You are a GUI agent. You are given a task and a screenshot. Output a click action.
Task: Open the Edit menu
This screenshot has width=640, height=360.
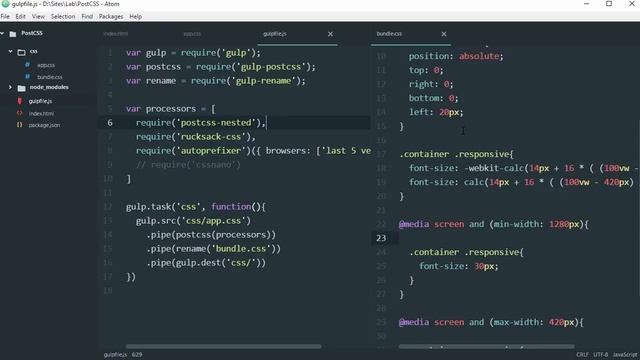tap(20, 16)
